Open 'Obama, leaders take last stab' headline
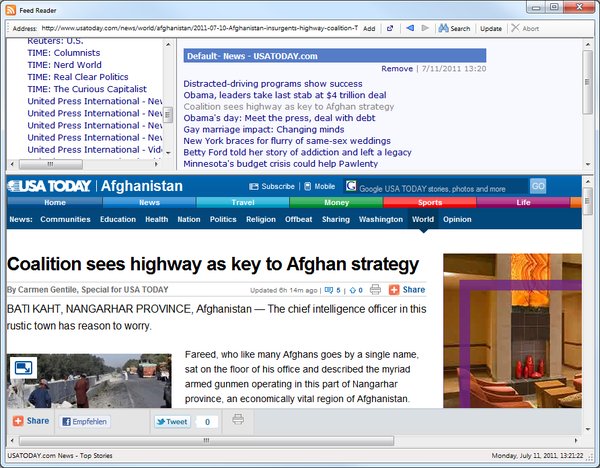This screenshot has height=468, width=600. click(285, 95)
